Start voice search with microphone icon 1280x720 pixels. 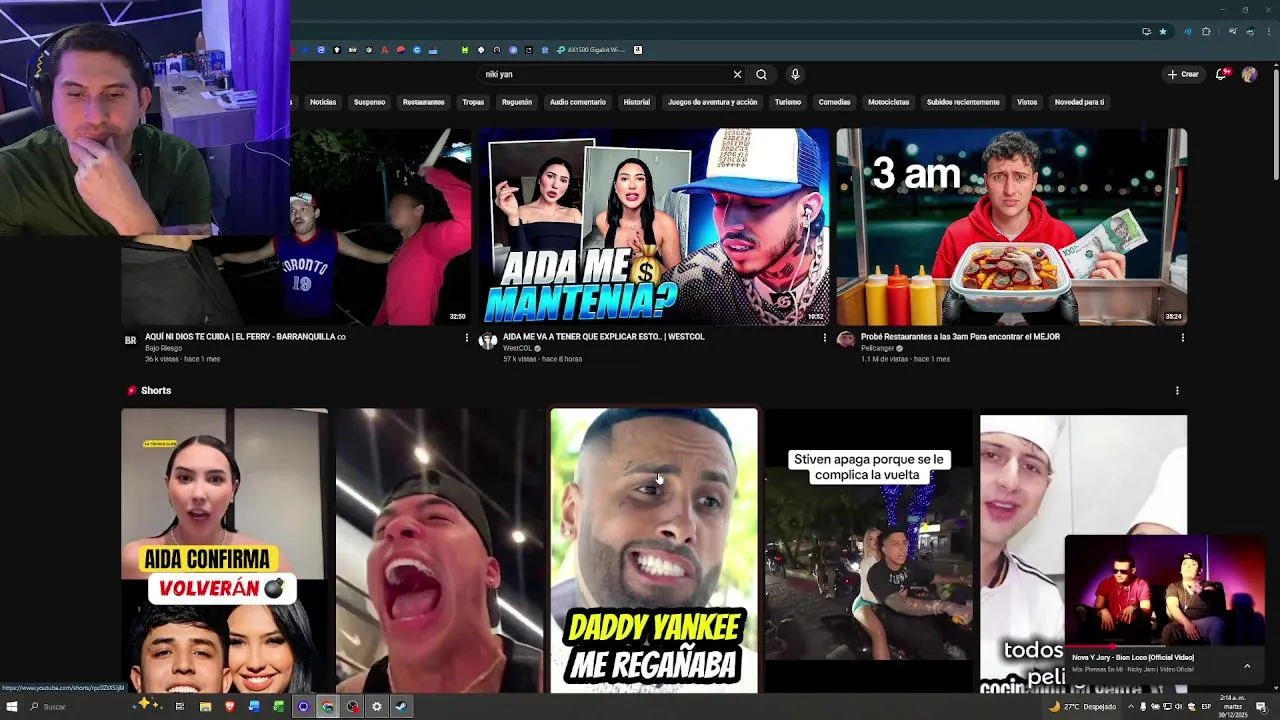tap(795, 74)
